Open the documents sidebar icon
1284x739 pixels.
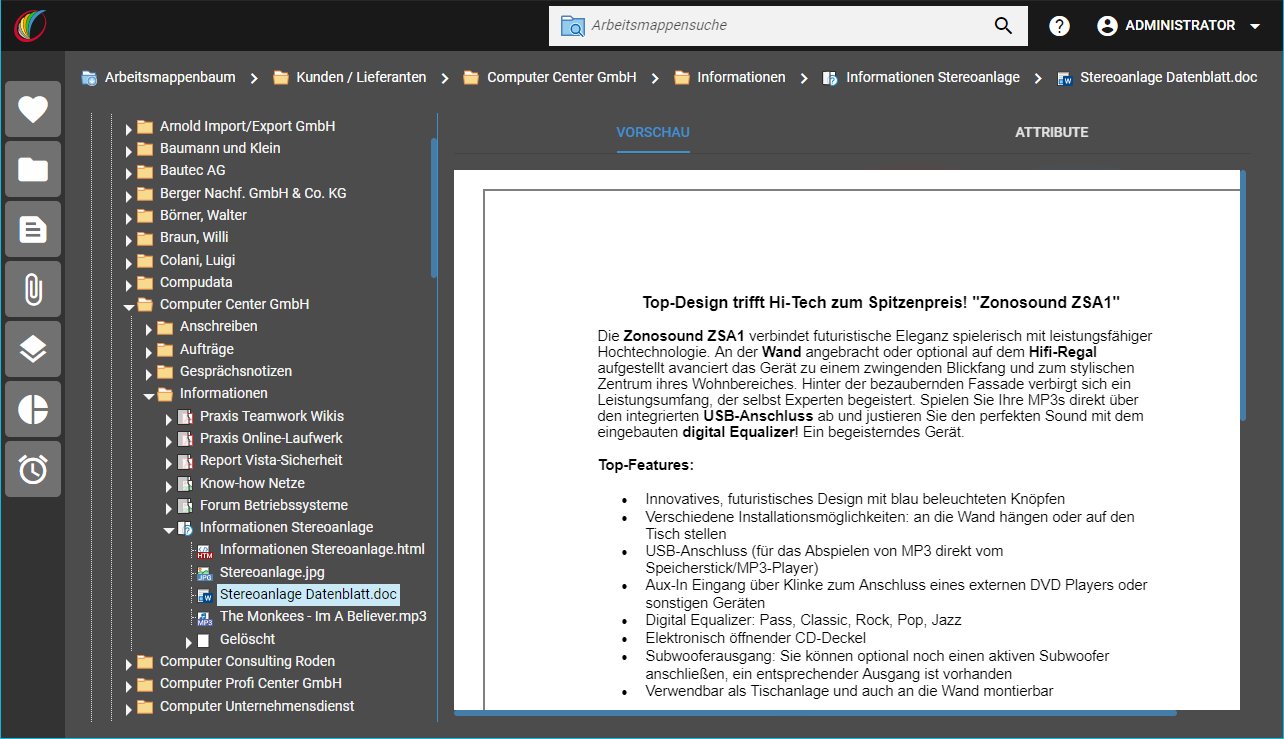[x=33, y=229]
